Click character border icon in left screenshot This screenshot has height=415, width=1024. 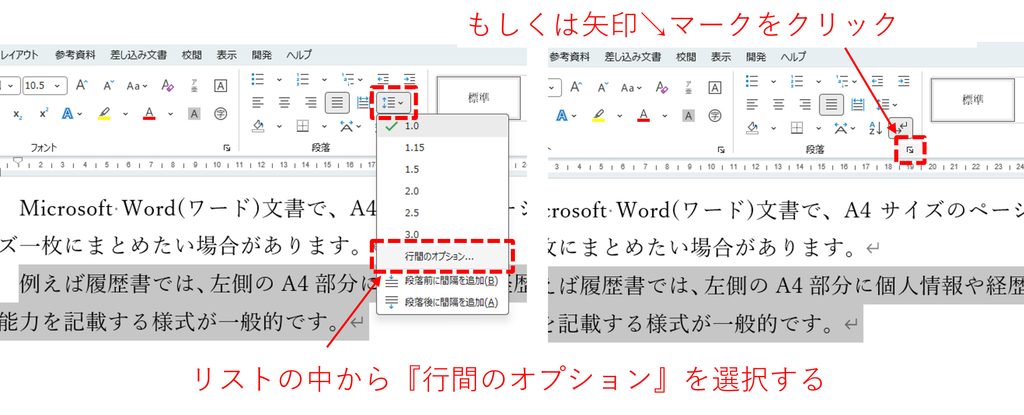pos(221,86)
